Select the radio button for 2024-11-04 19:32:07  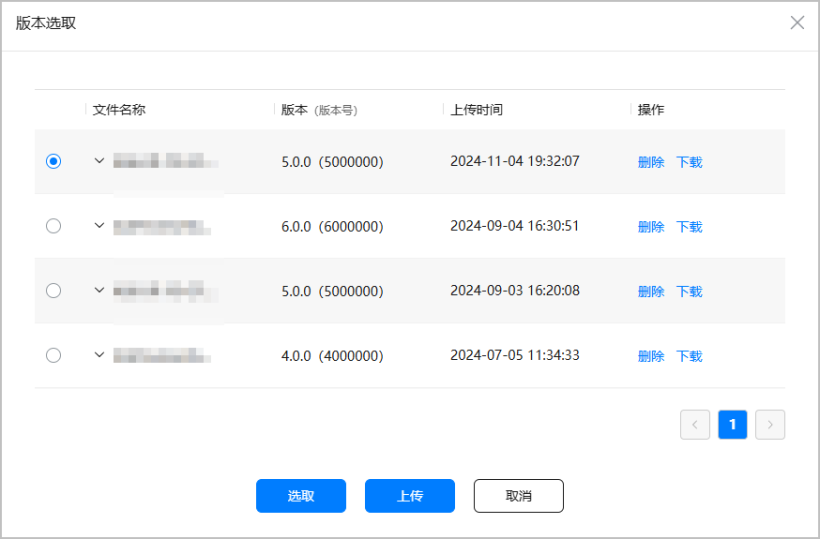tap(53, 161)
